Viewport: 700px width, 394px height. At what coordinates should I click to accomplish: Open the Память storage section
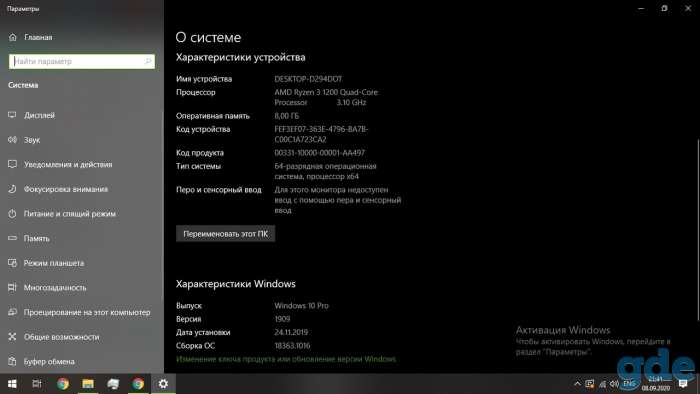pos(37,238)
